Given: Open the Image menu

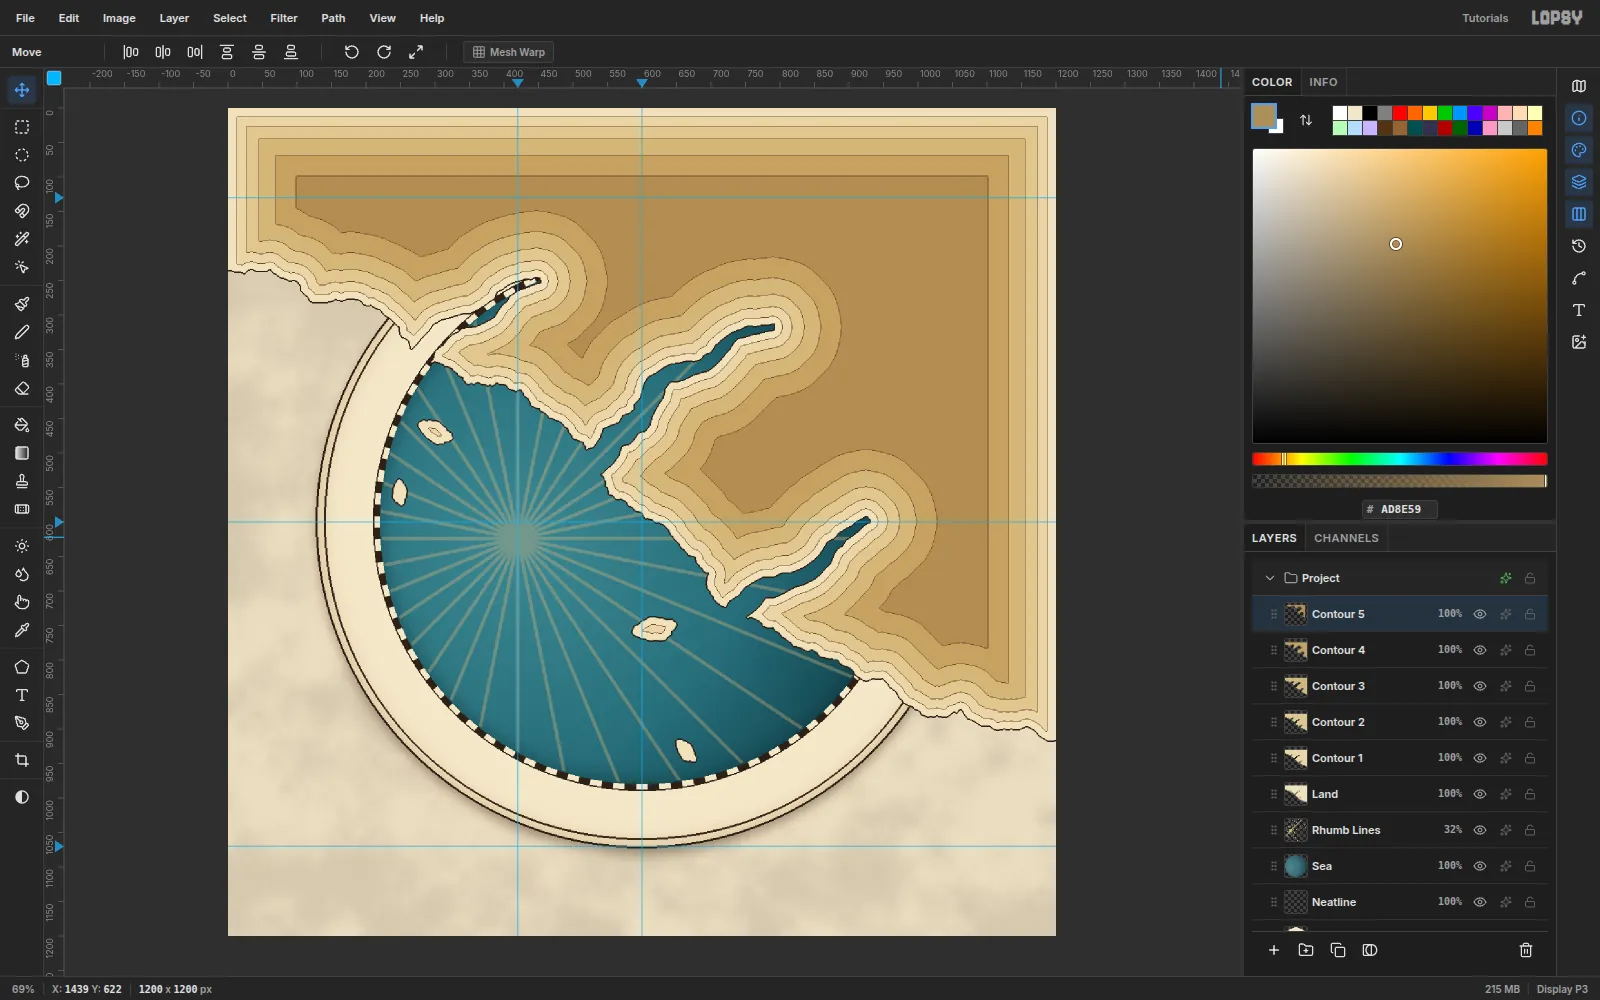Looking at the screenshot, I should [119, 18].
